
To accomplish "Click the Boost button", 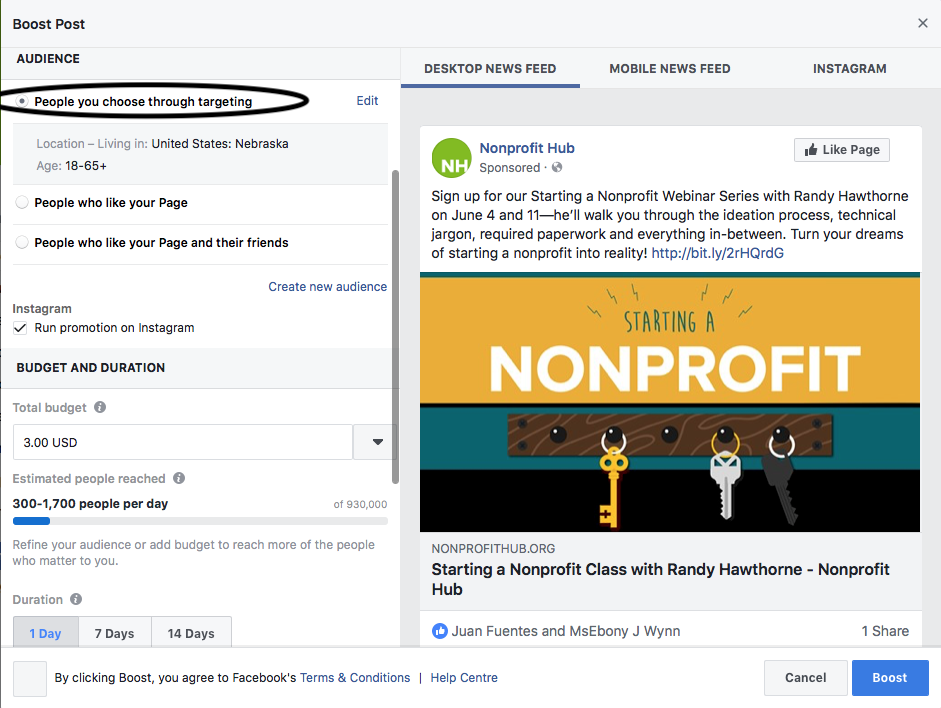I will pos(889,677).
